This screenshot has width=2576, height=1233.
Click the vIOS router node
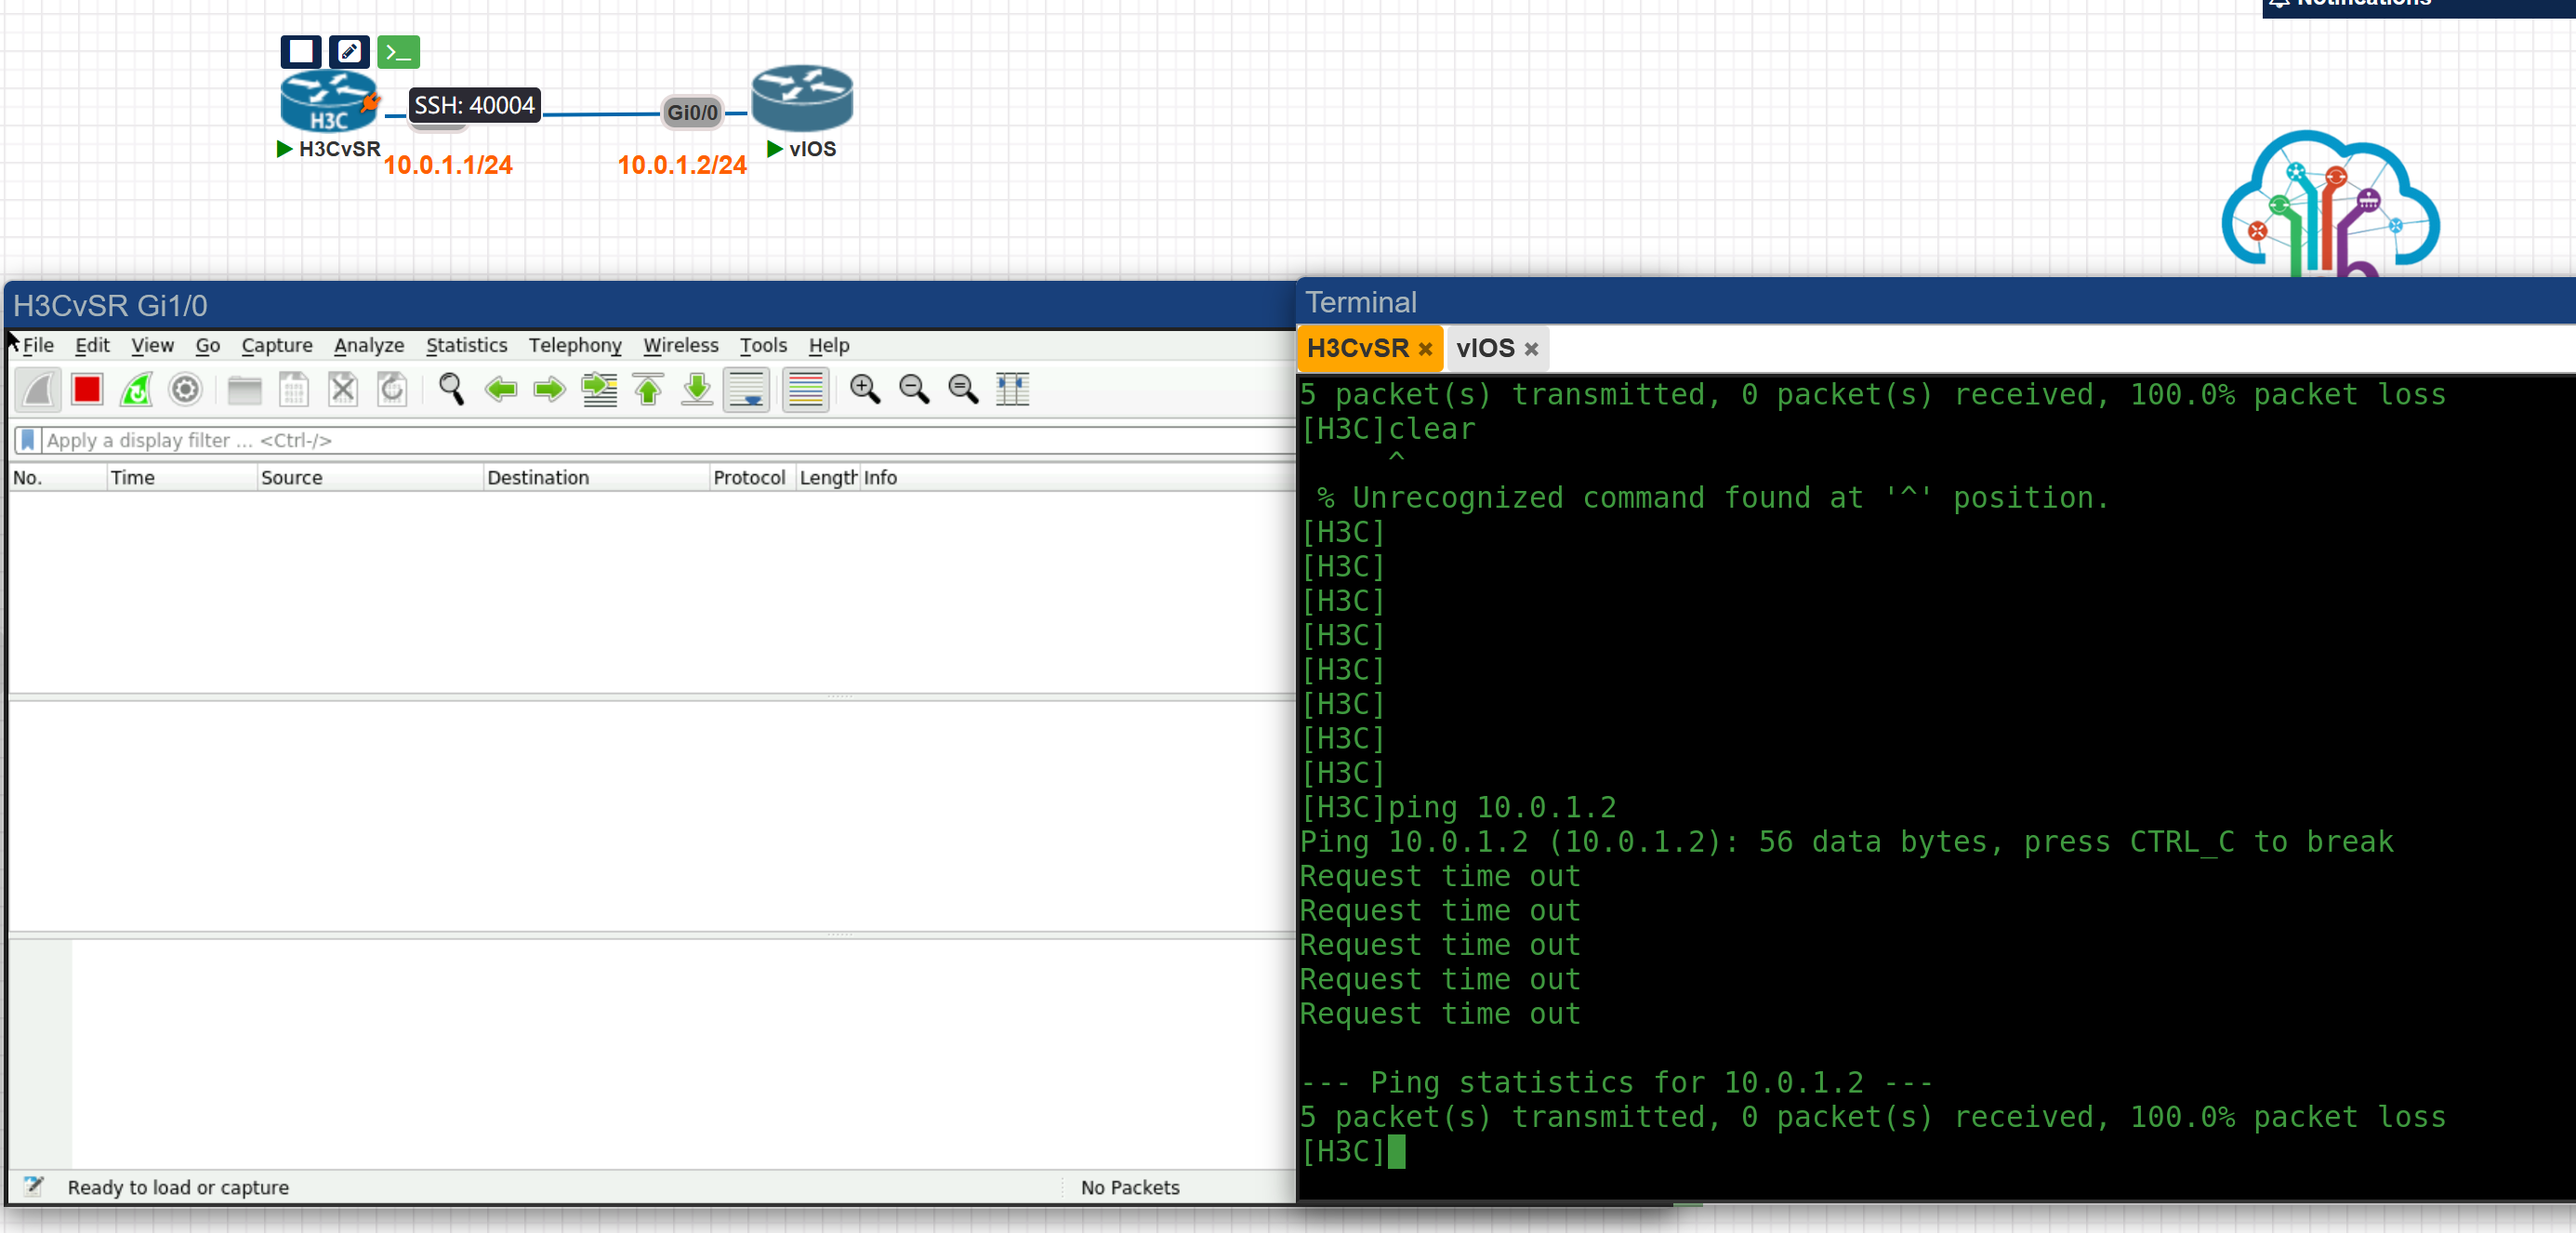pos(801,98)
